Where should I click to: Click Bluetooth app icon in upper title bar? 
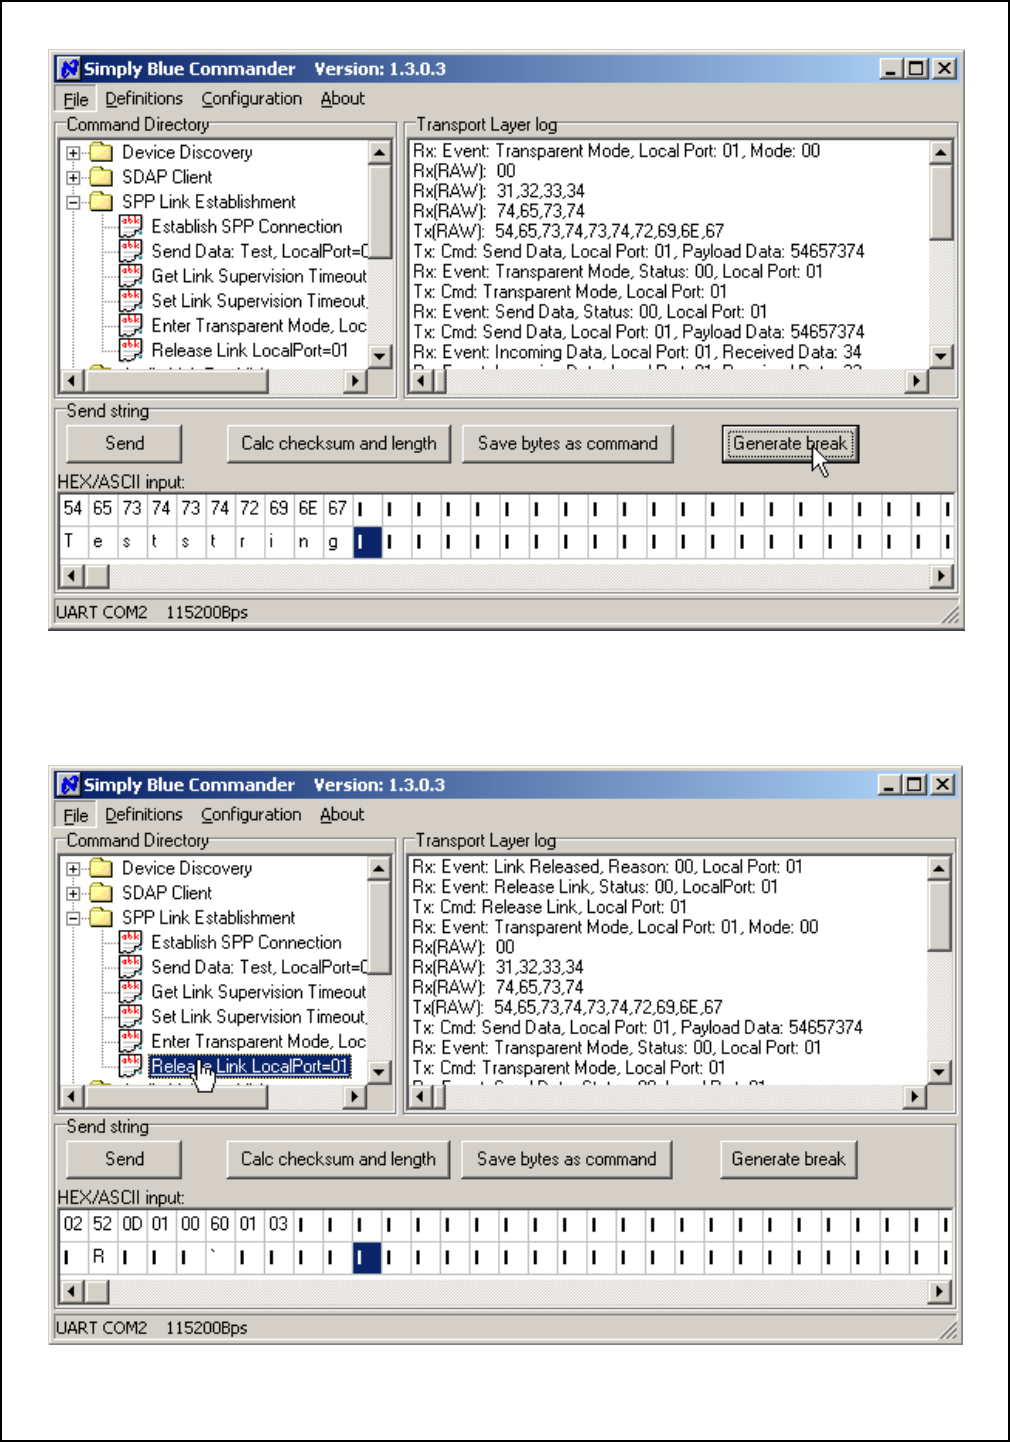click(x=69, y=68)
